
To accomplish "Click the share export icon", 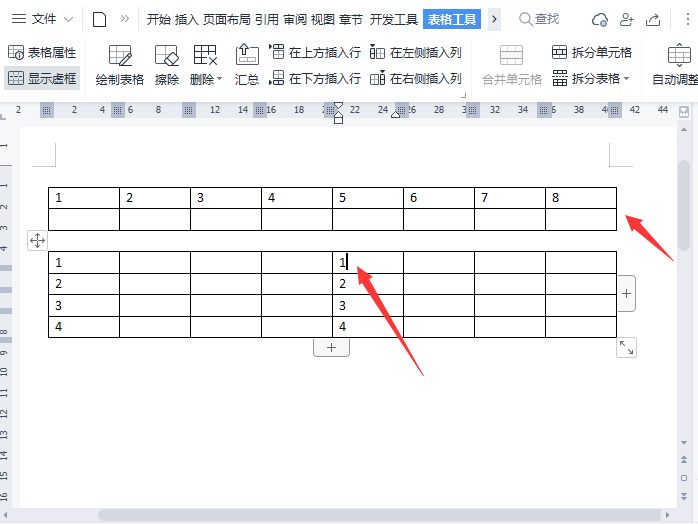I will (653, 20).
